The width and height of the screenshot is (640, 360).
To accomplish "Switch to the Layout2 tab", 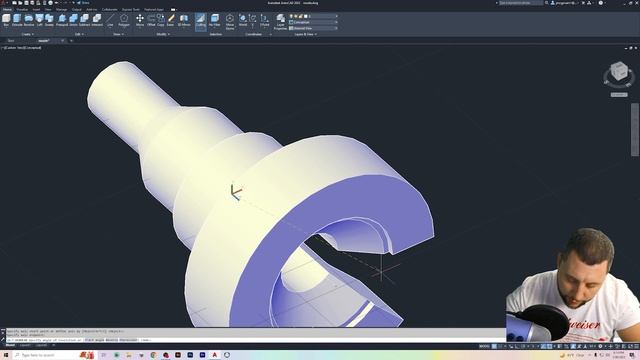I will (x=42, y=345).
